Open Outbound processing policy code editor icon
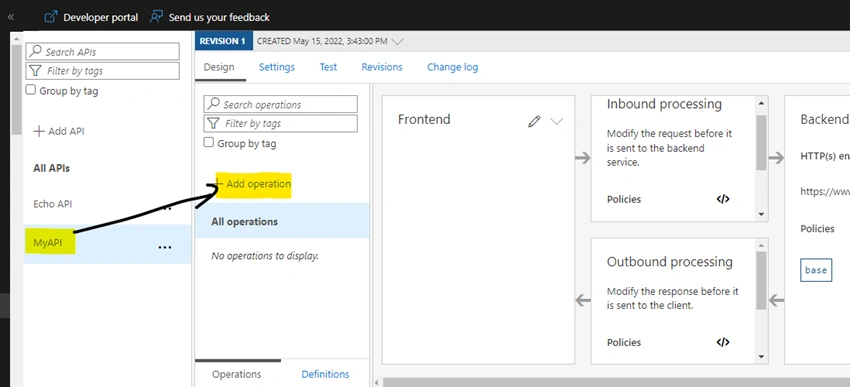Viewport: 850px width, 387px height. point(723,342)
